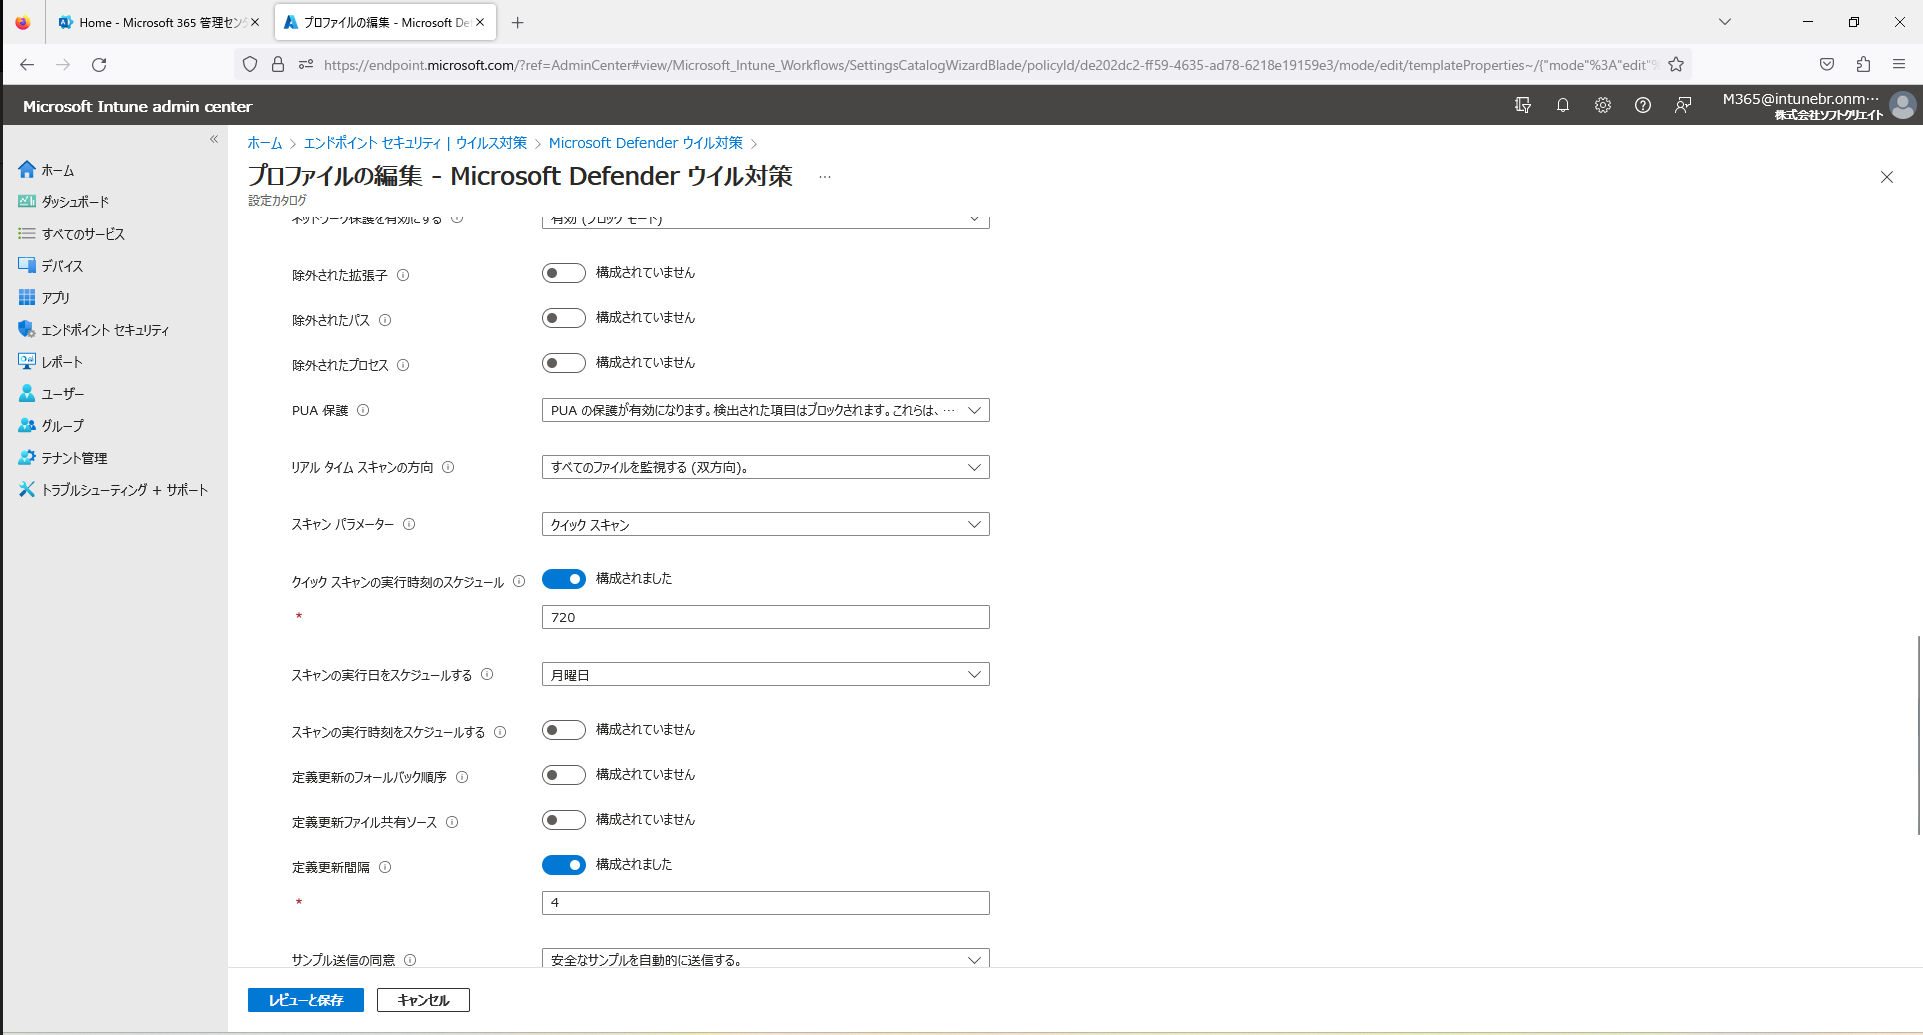Disable 定義更新間隔 switch
Image resolution: width=1923 pixels, height=1035 pixels.
(564, 865)
